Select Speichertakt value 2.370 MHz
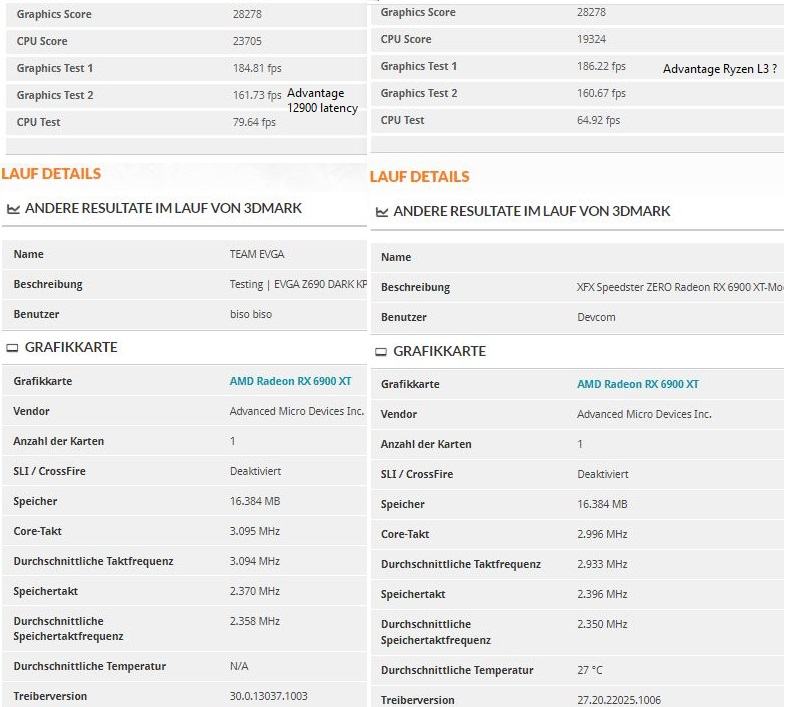 pos(254,591)
